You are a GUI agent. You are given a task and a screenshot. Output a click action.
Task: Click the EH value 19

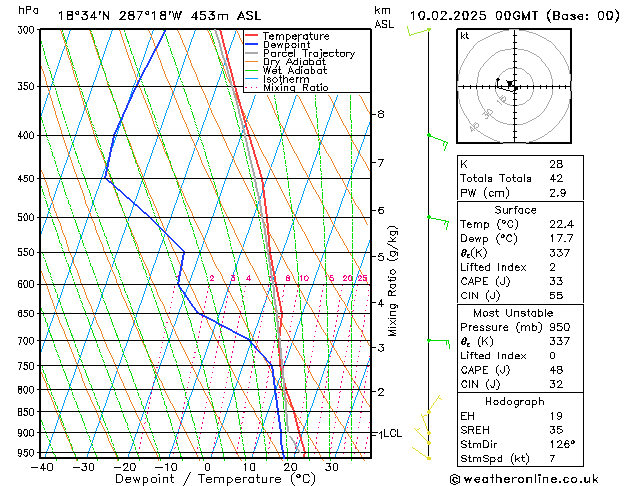tap(556, 416)
